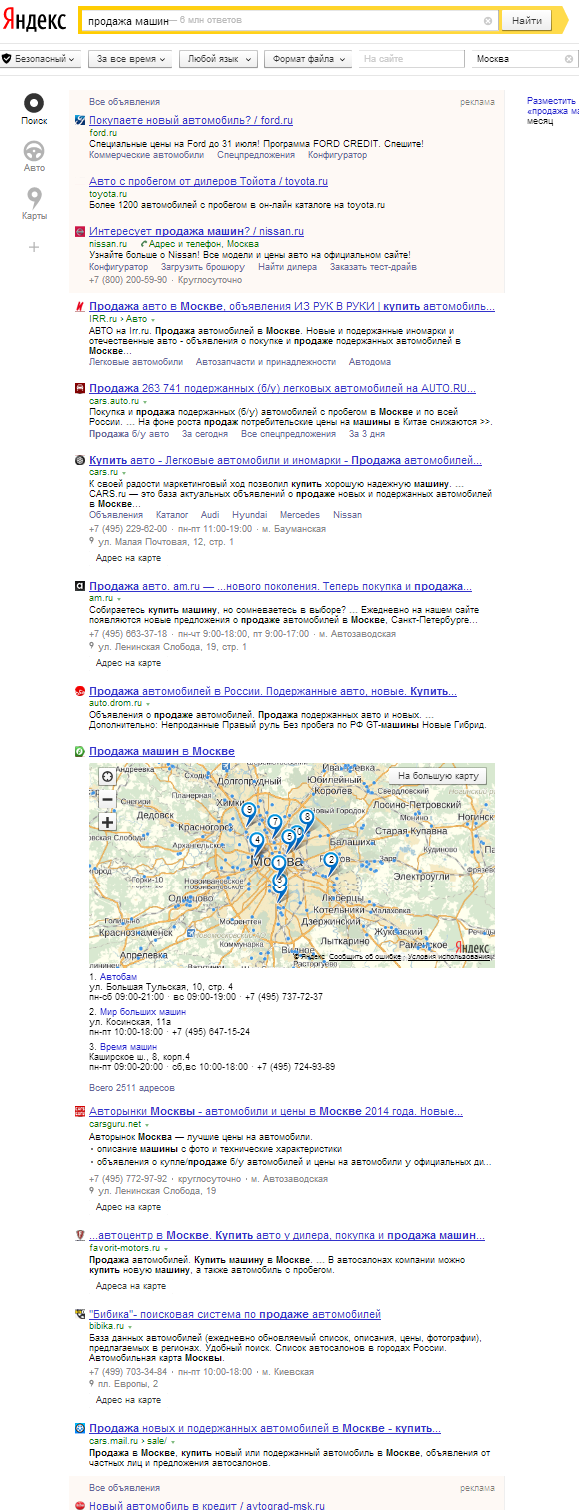Image resolution: width=579 pixels, height=1510 pixels.
Task: Focus the На сайте input field
Action: coord(411,59)
